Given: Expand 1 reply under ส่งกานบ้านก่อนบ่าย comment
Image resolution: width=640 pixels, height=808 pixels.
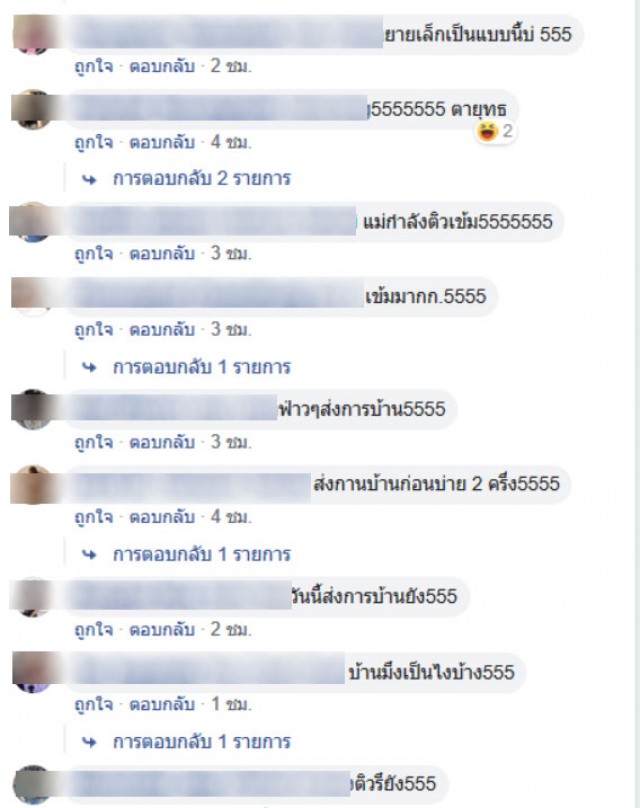Looking at the screenshot, I should coord(201,554).
